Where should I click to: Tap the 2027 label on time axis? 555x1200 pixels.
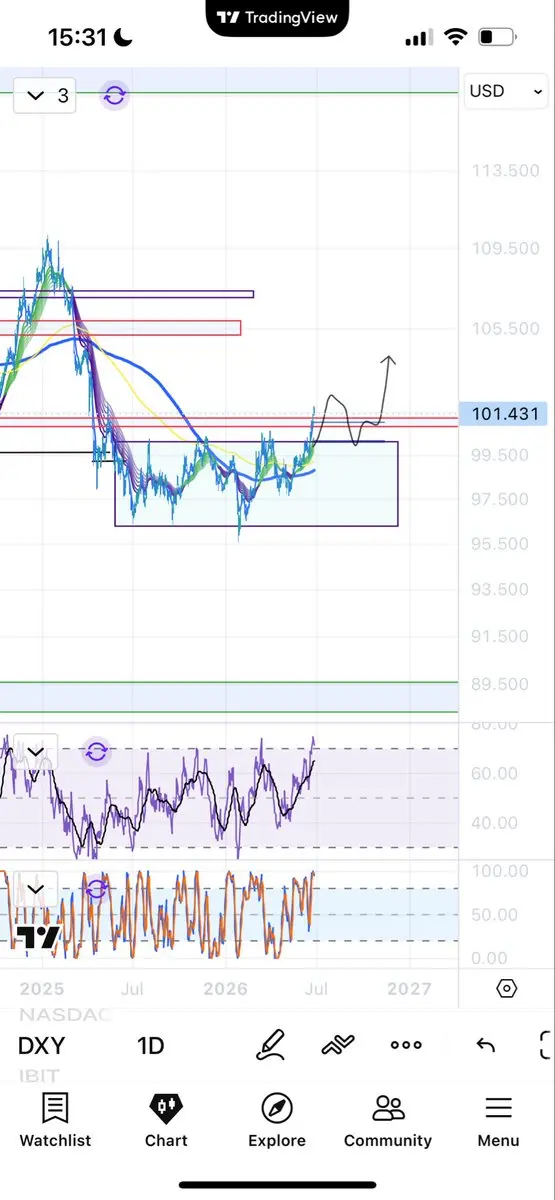point(409,989)
